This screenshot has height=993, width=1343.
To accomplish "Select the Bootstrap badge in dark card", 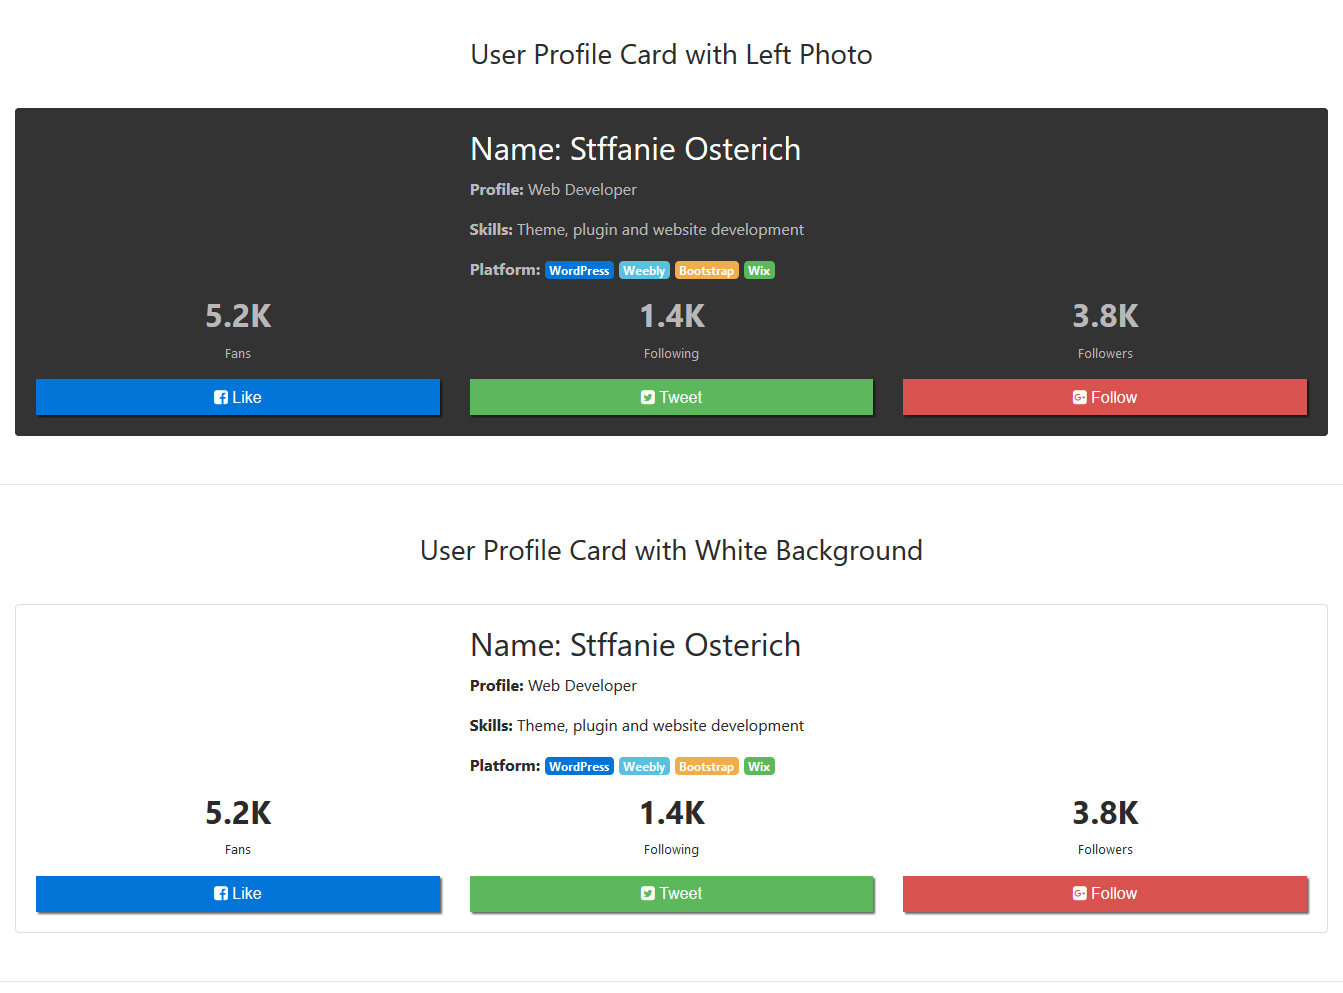I will click(706, 271).
